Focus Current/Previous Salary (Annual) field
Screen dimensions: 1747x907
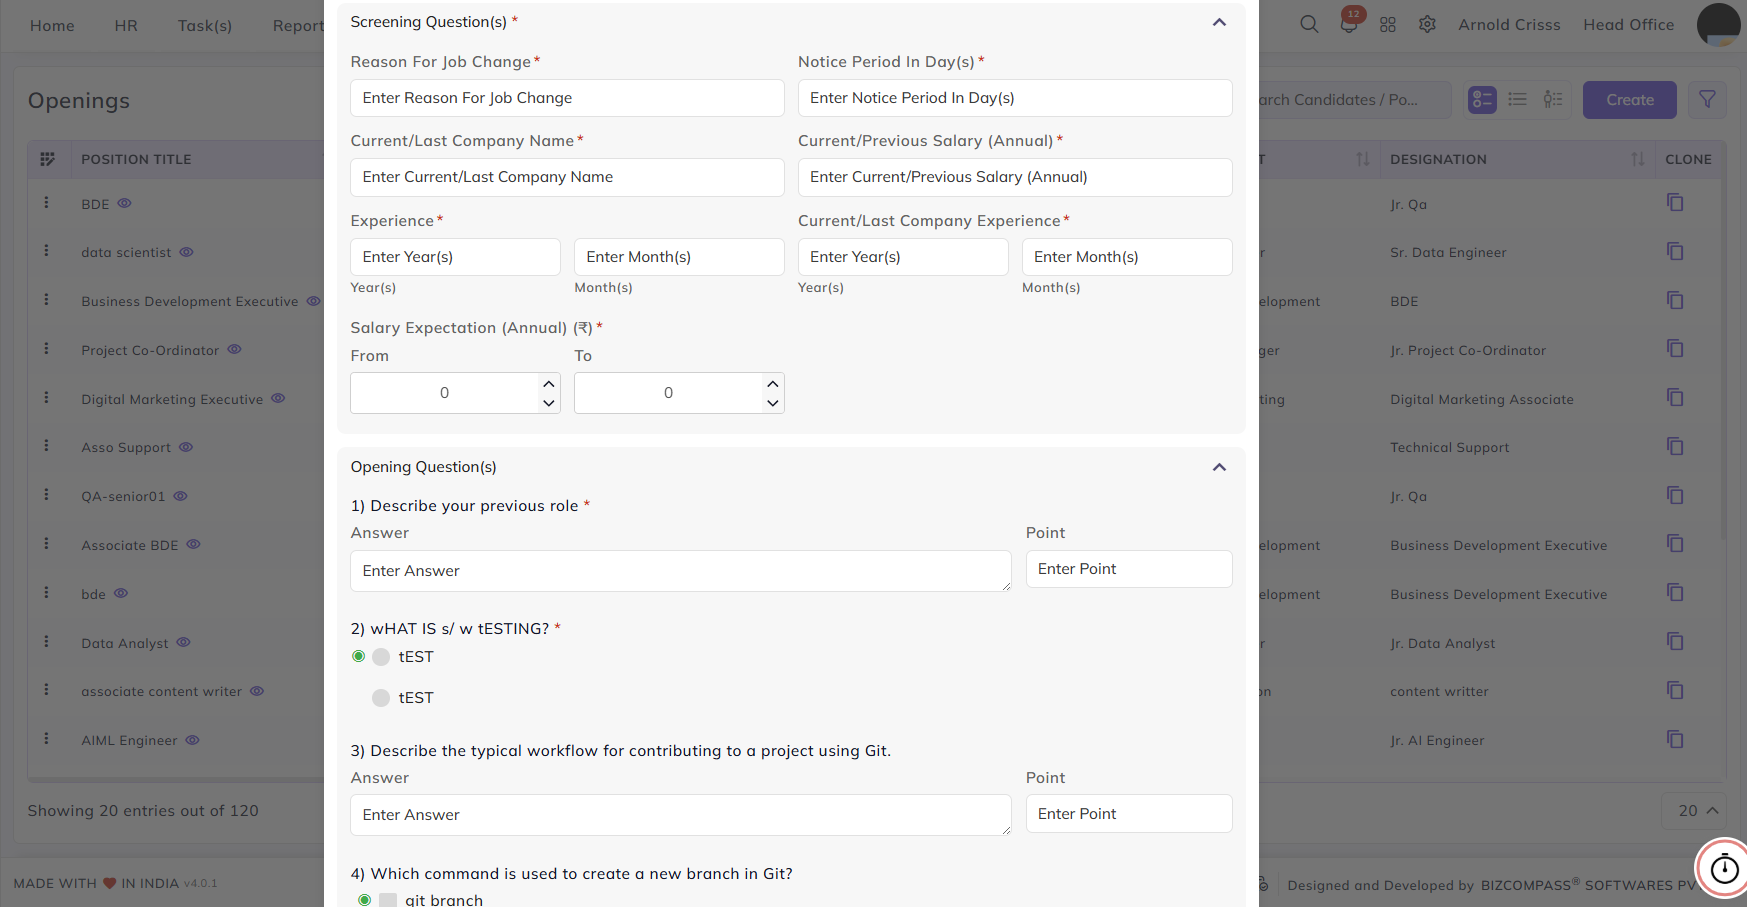point(1015,177)
